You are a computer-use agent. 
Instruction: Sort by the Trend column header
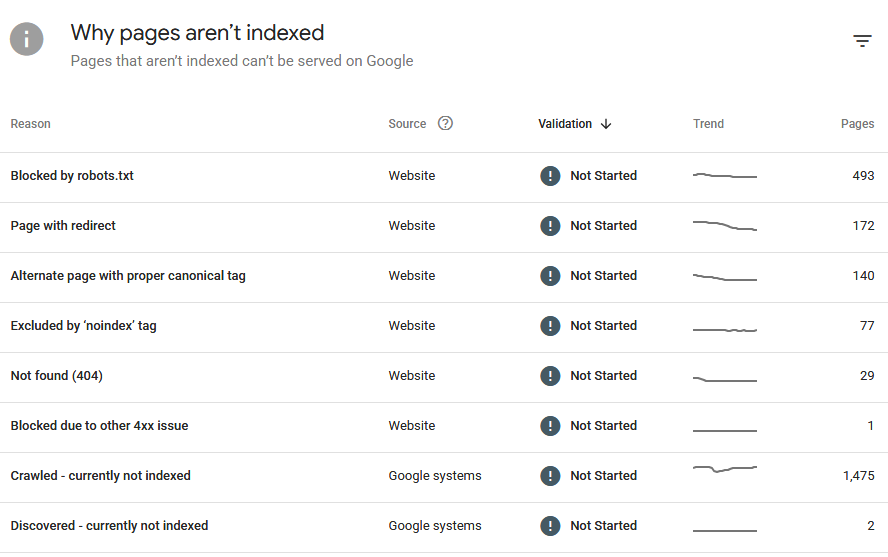[708, 124]
